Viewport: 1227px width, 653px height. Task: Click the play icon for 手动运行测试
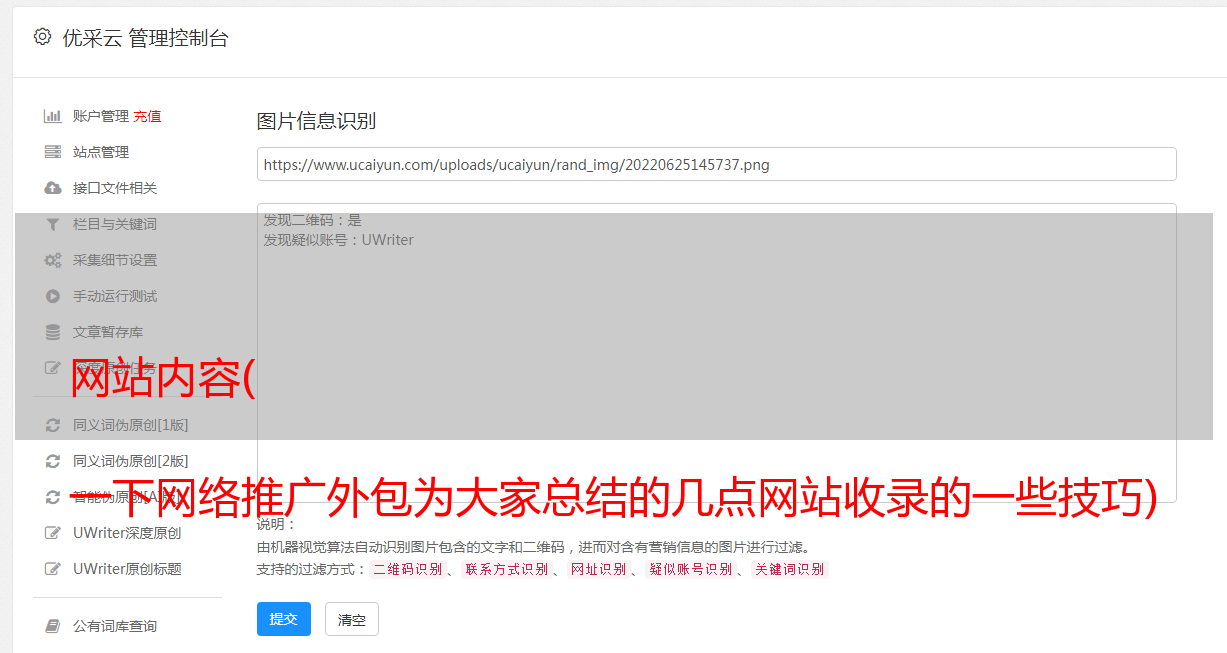pyautogui.click(x=53, y=296)
